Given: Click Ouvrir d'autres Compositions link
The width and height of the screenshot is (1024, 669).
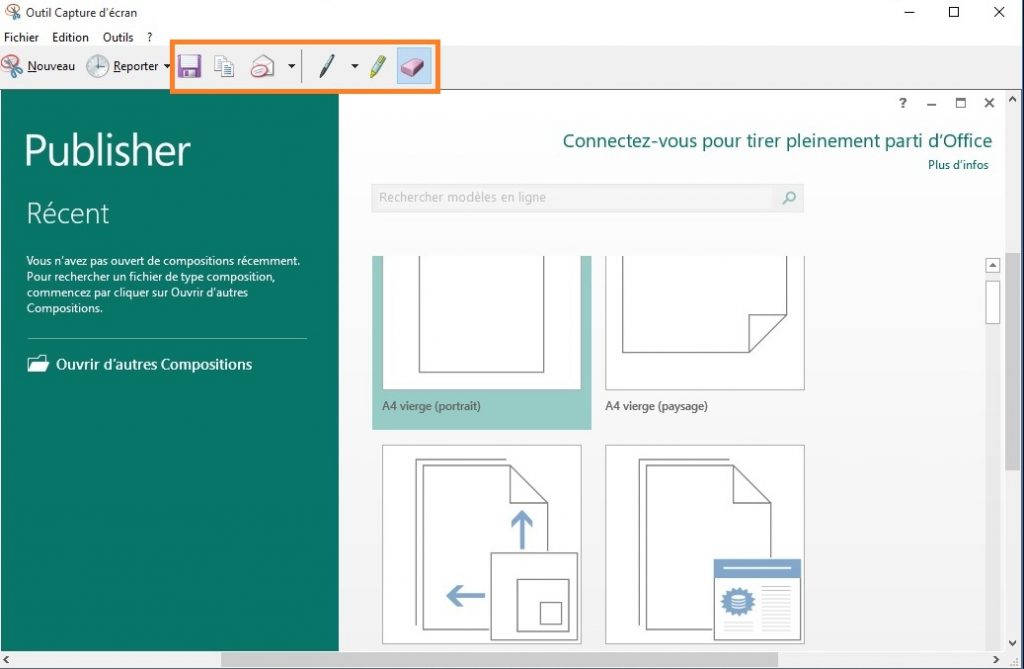Looking at the screenshot, I should [153, 365].
